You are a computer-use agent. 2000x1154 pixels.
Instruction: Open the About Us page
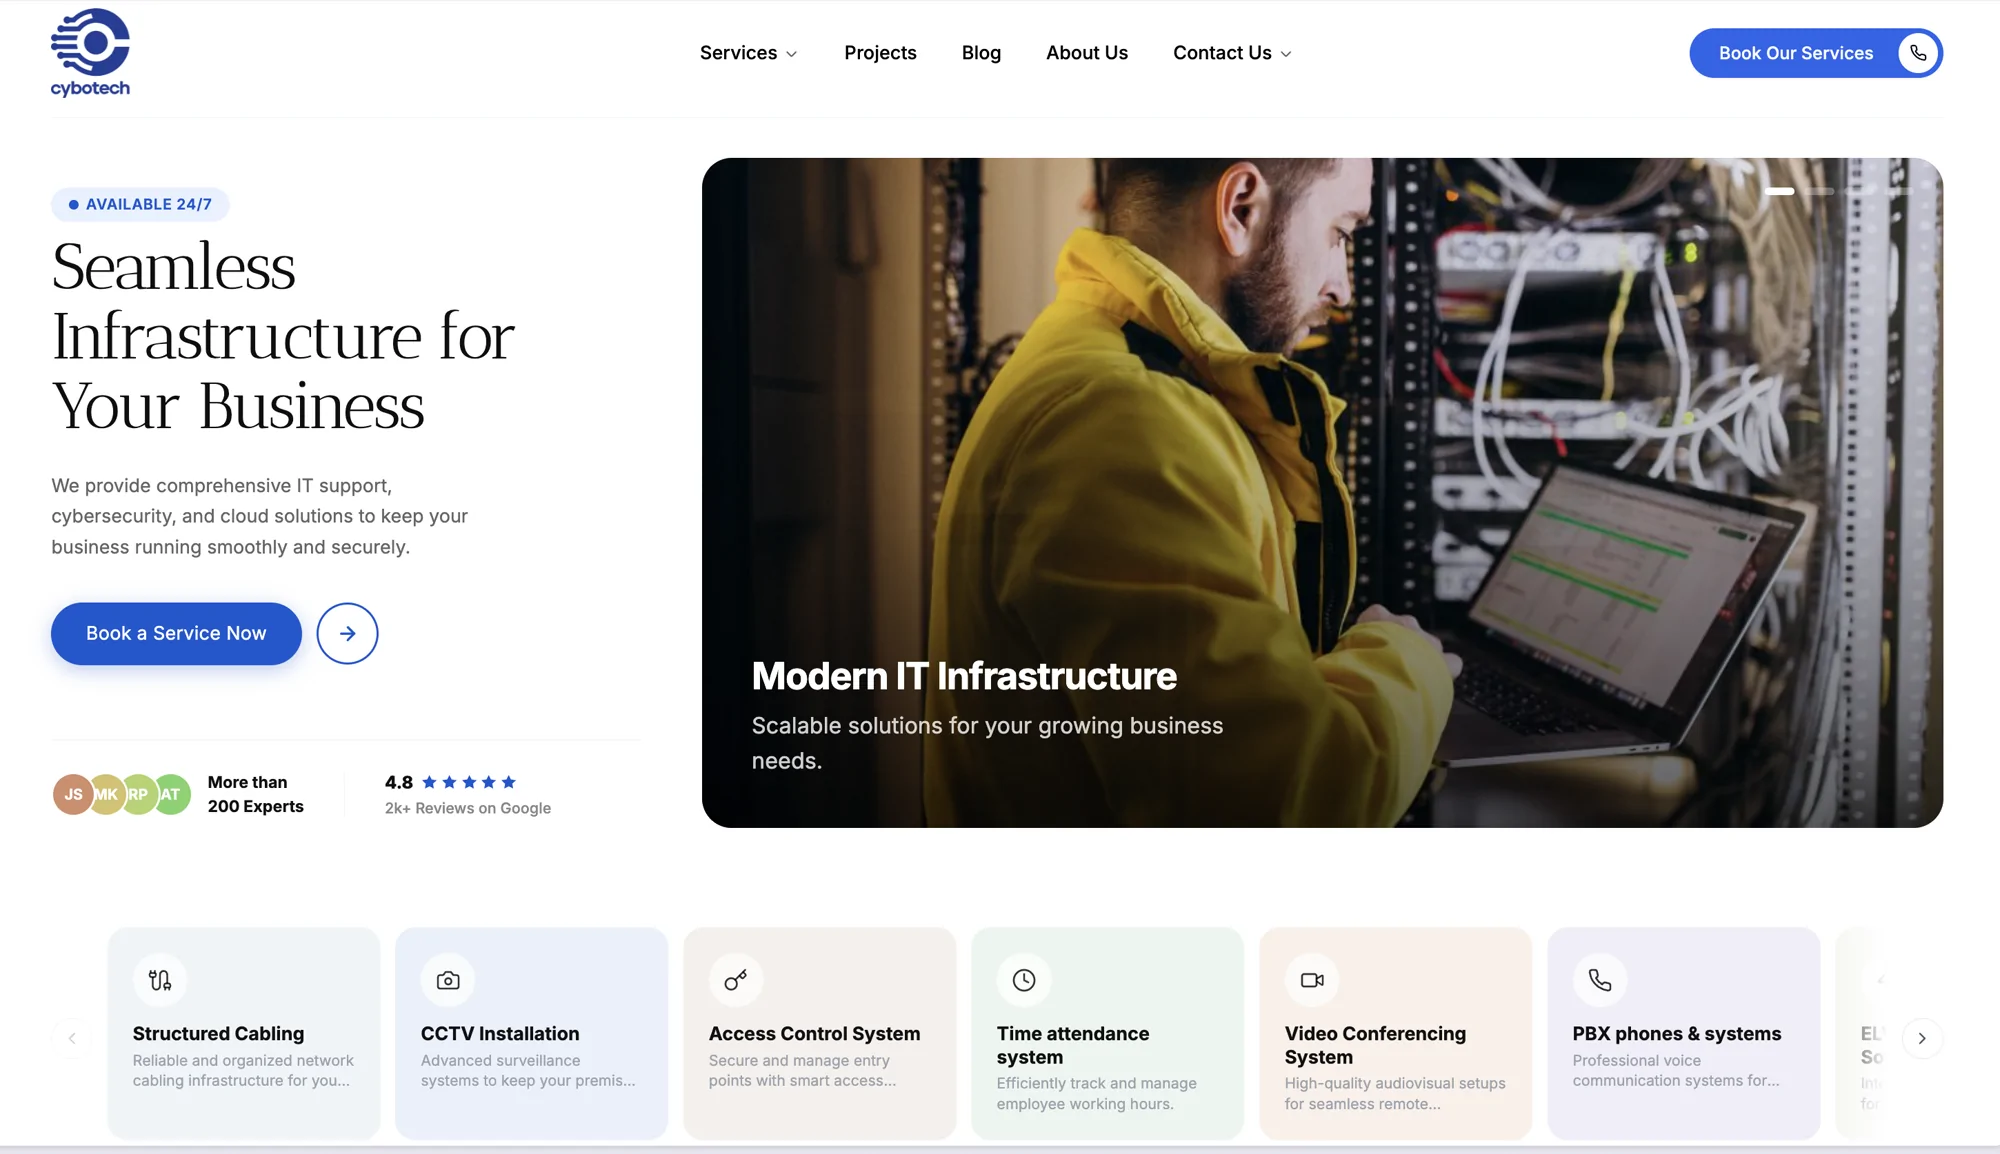pos(1087,53)
